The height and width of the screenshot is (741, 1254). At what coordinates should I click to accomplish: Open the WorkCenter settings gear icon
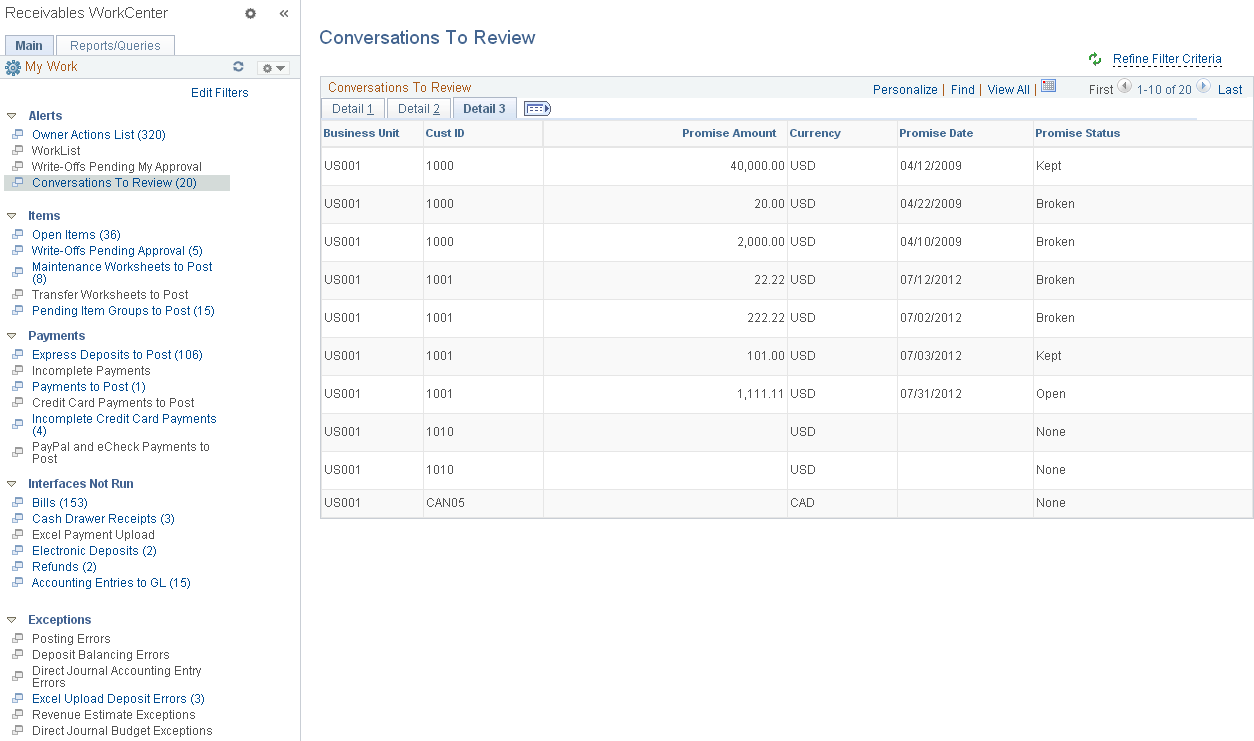[x=250, y=14]
